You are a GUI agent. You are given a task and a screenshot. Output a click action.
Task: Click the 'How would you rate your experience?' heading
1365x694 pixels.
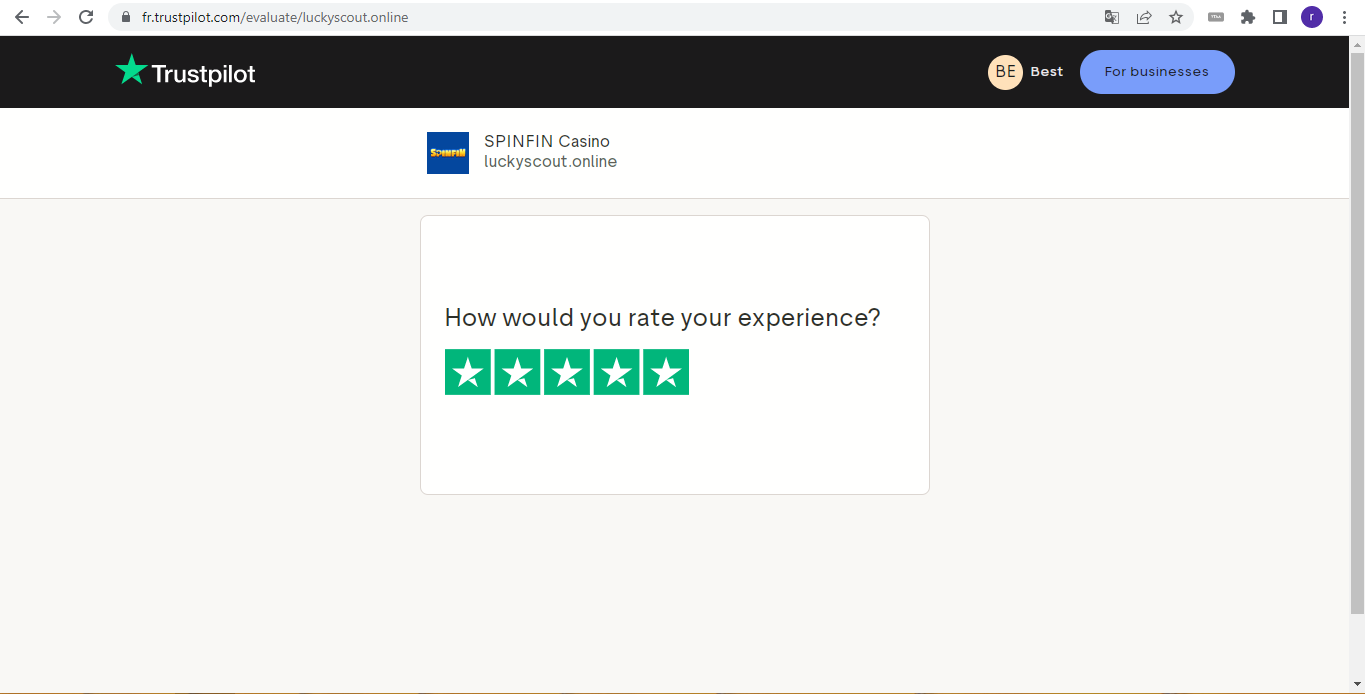[x=662, y=318]
